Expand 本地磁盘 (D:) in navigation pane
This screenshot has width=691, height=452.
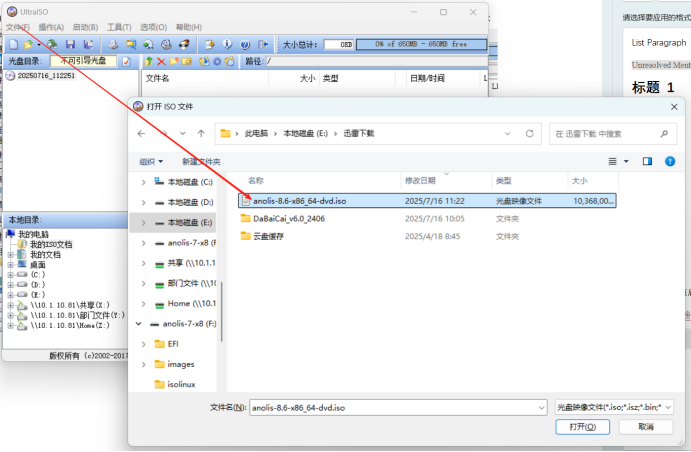click(x=143, y=202)
